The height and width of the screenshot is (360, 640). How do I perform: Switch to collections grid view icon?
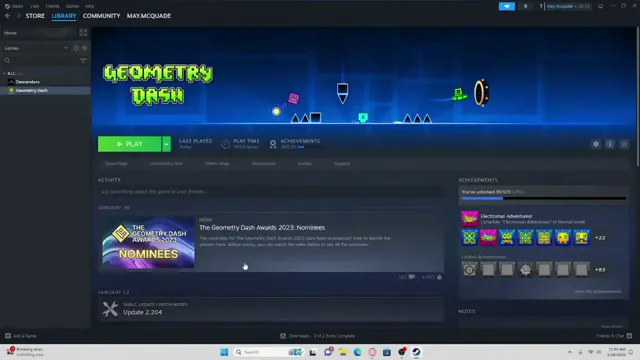tap(83, 33)
